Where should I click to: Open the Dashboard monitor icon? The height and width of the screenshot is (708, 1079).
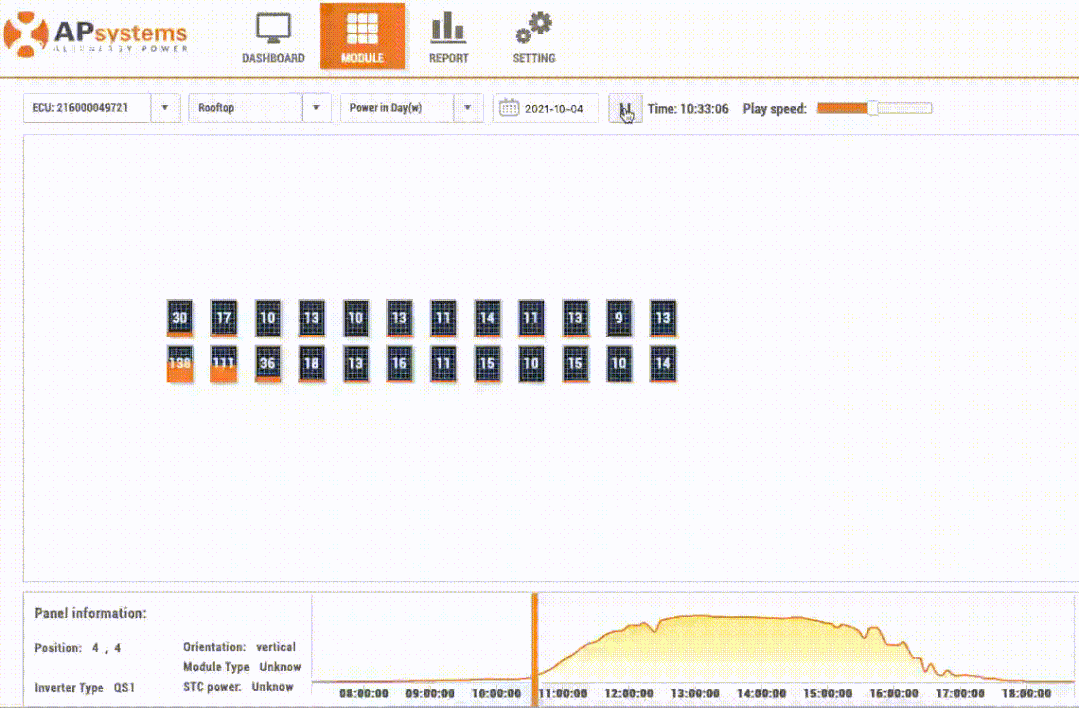pyautogui.click(x=273, y=28)
